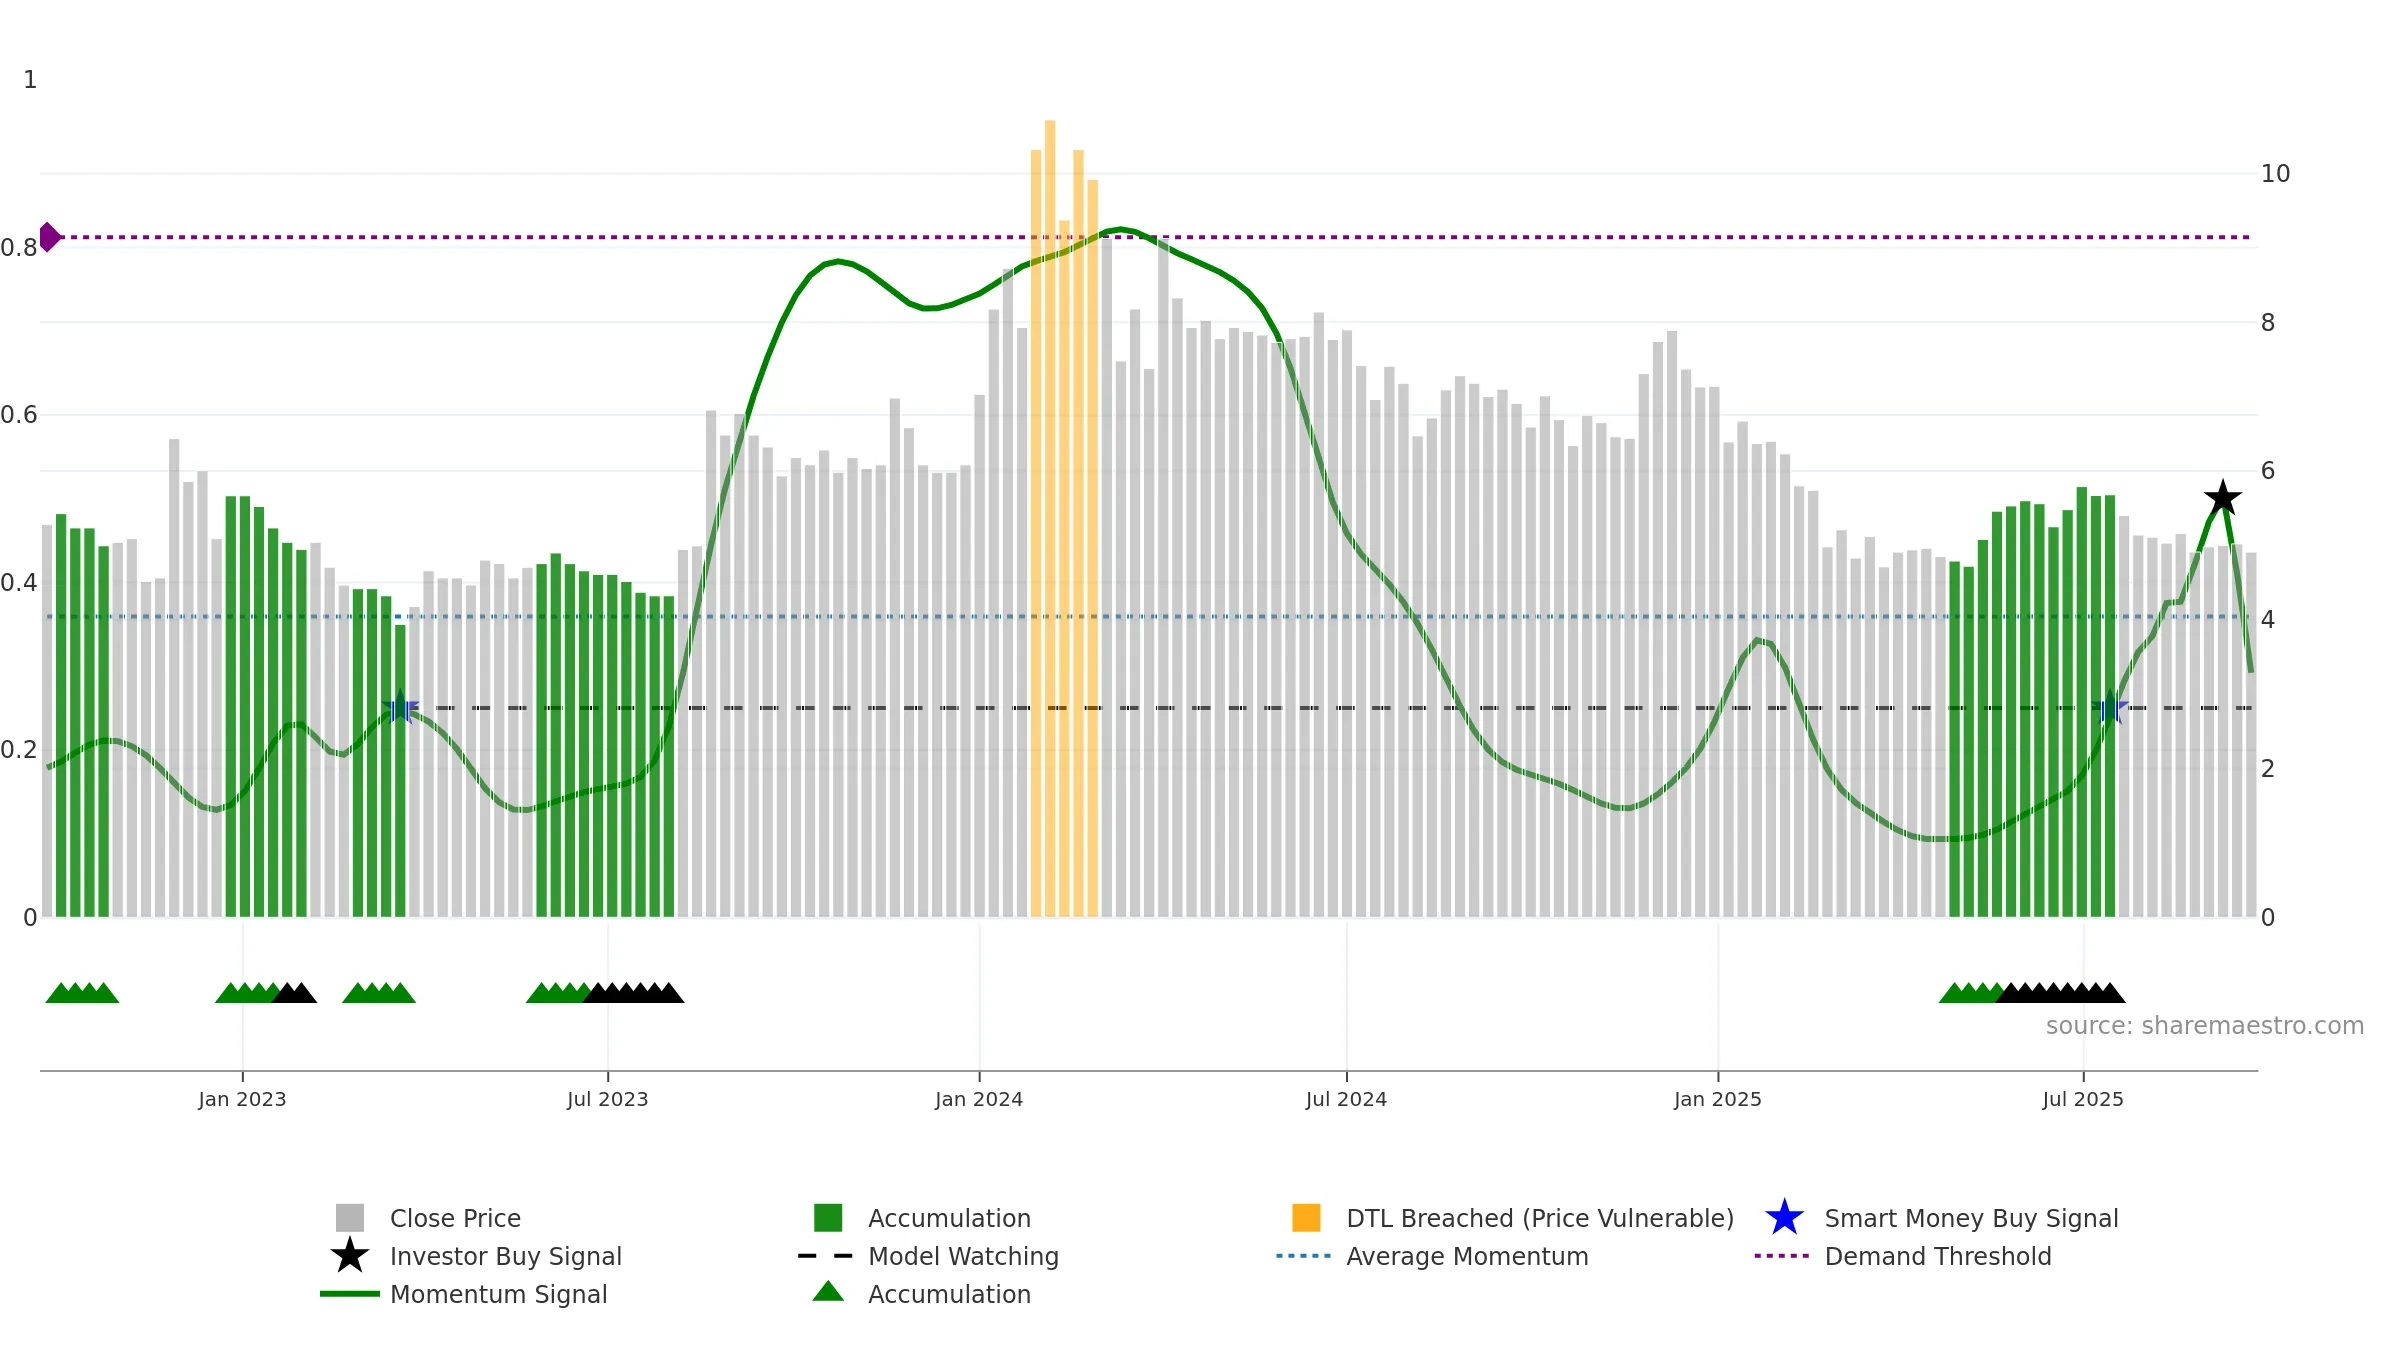Click the blue star marker in early 2023
Viewport: 2400px width, 1350px height.
400,708
